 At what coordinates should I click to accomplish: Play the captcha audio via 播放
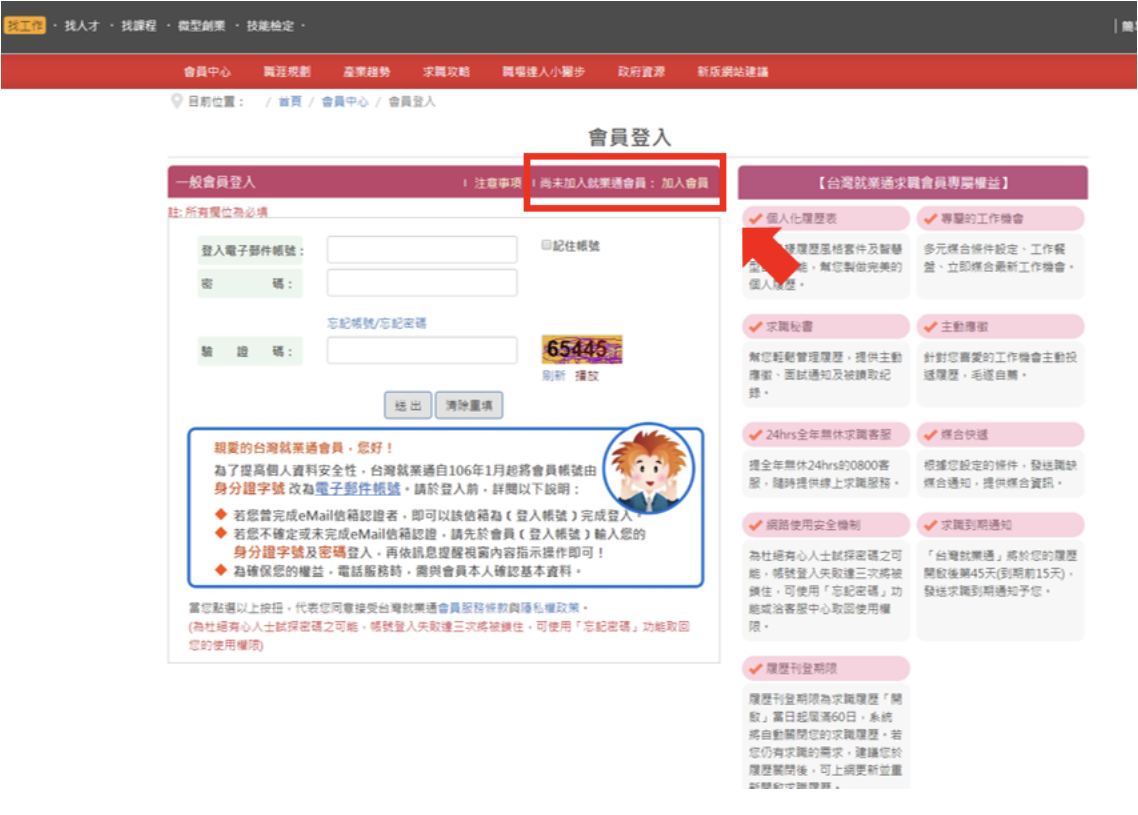(587, 376)
